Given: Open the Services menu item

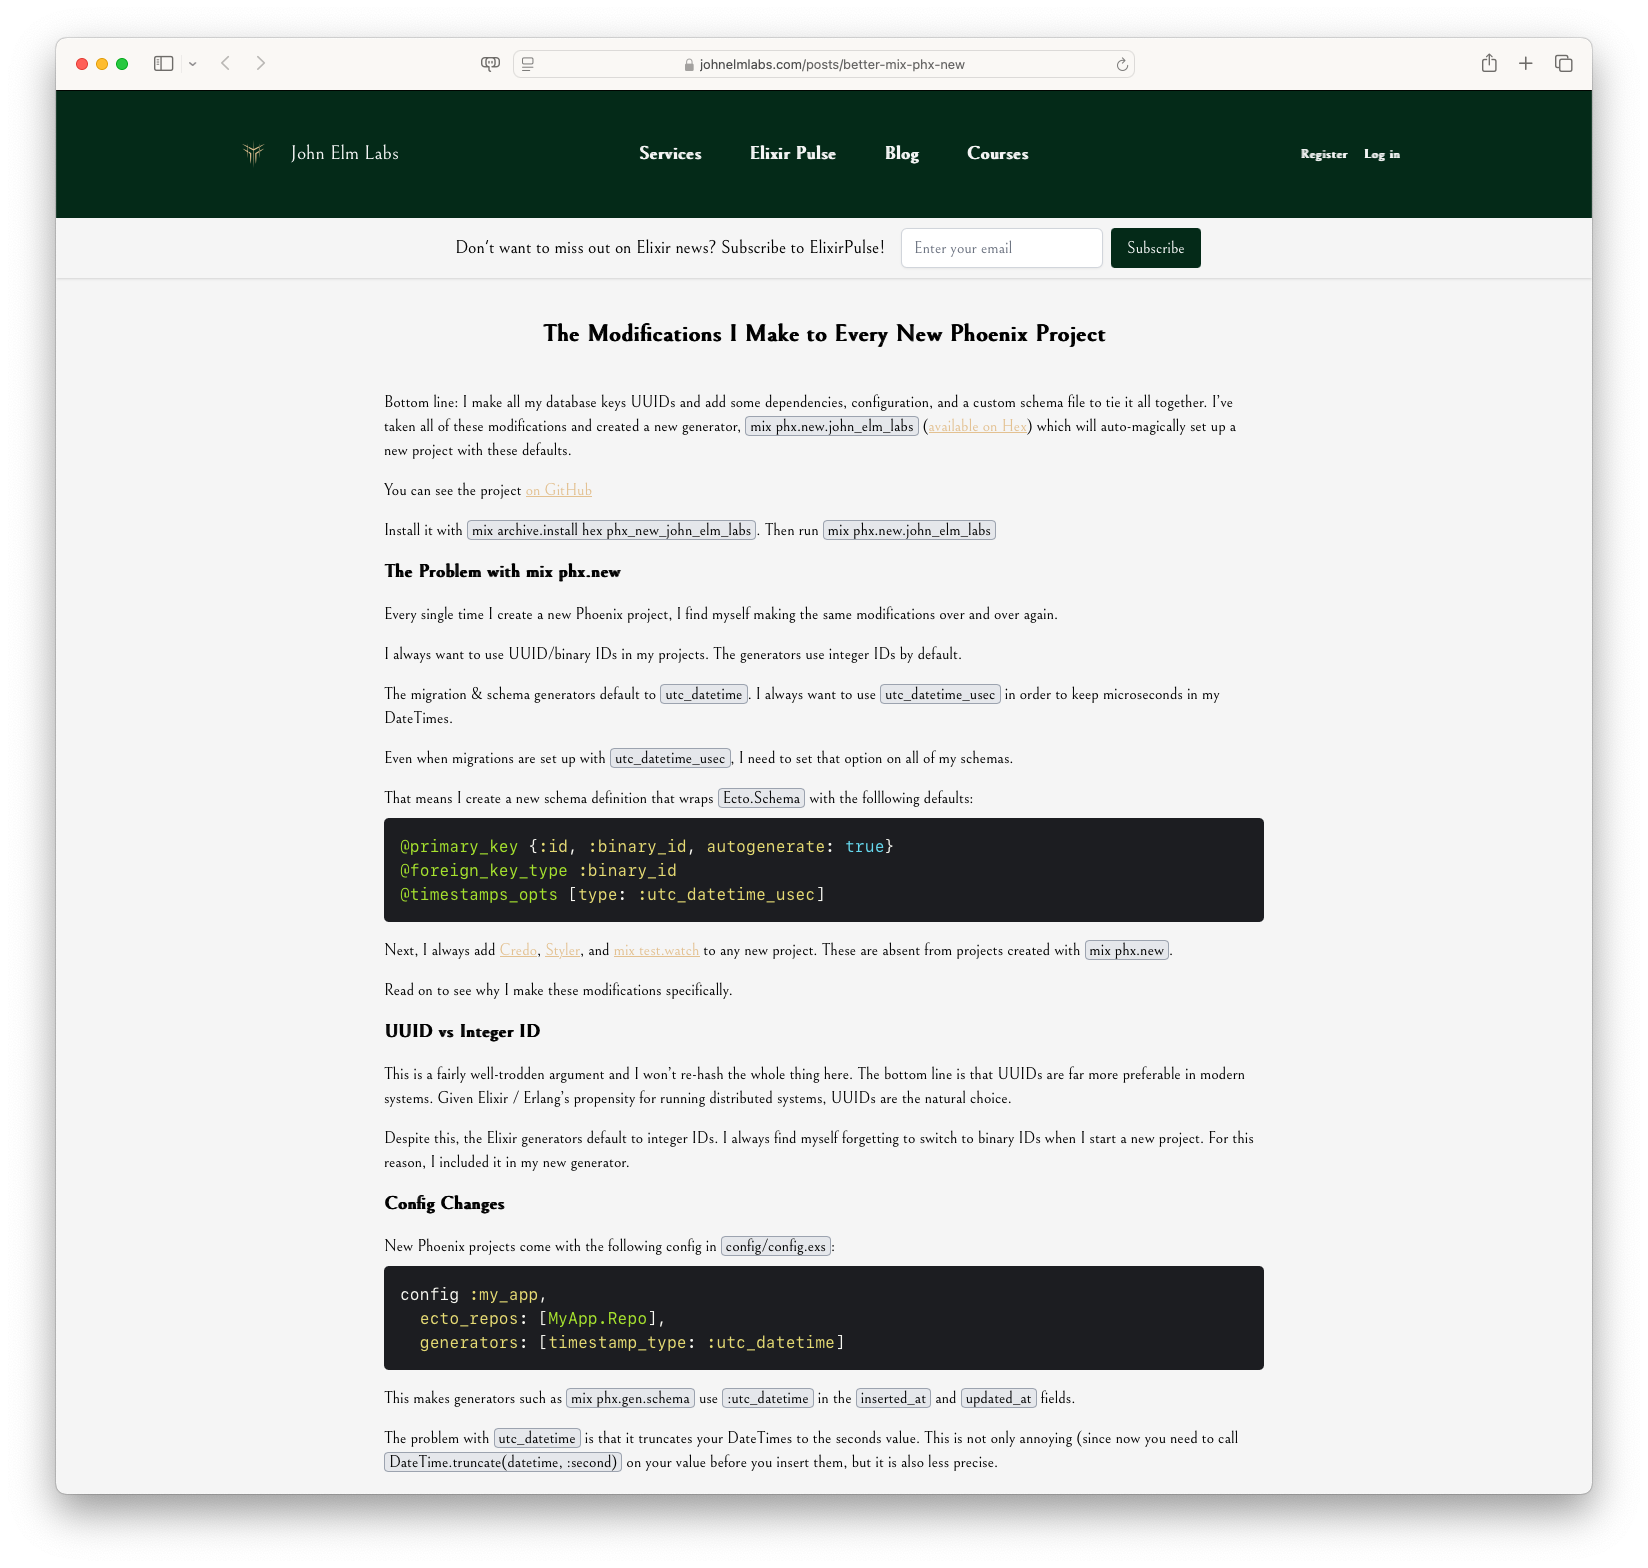Looking at the screenshot, I should click(670, 154).
